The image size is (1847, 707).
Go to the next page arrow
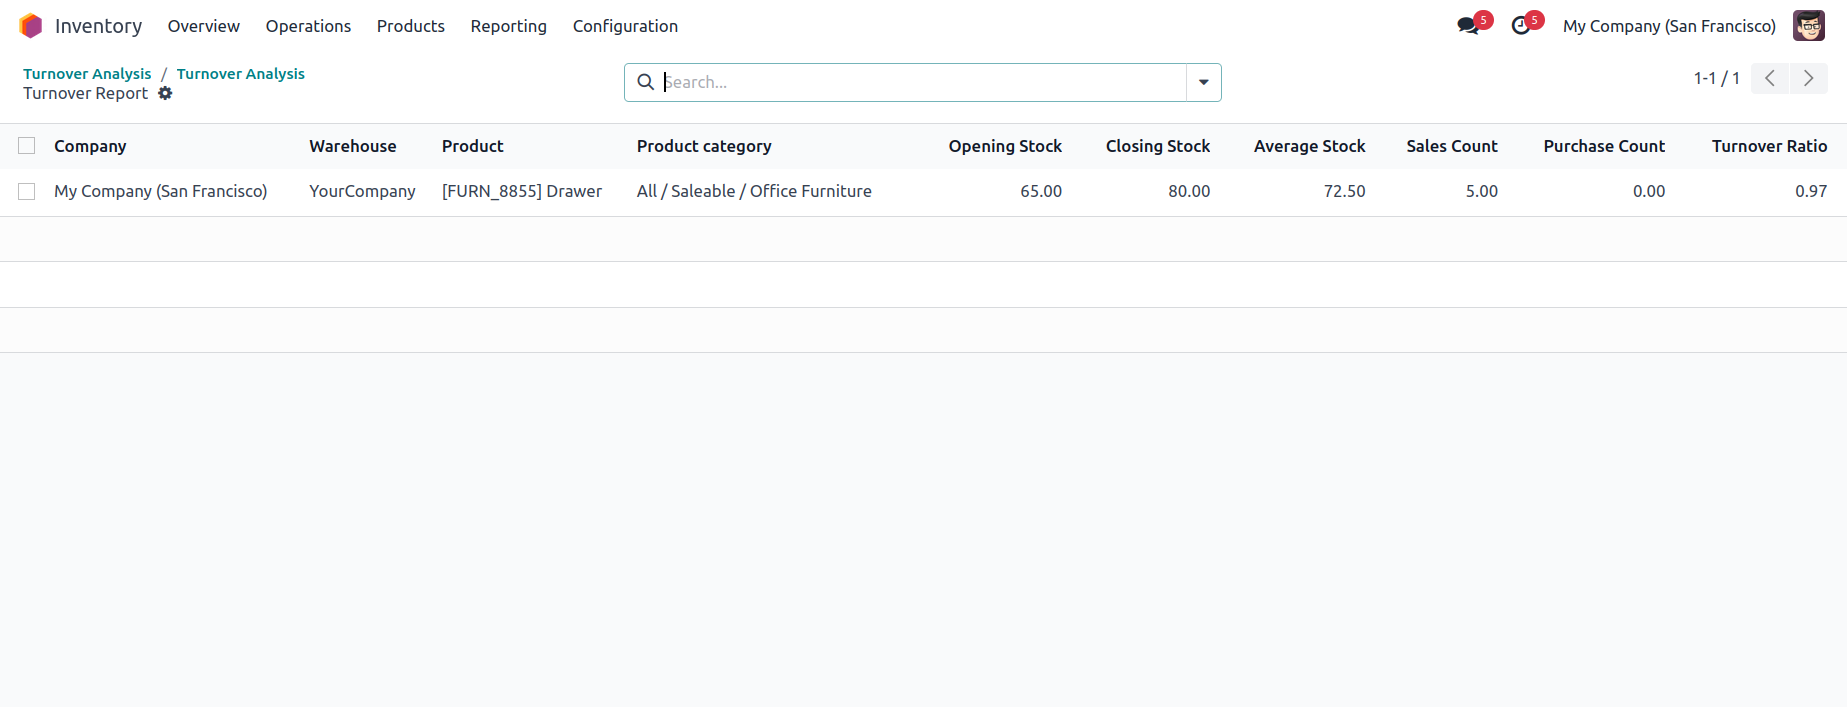pyautogui.click(x=1808, y=78)
